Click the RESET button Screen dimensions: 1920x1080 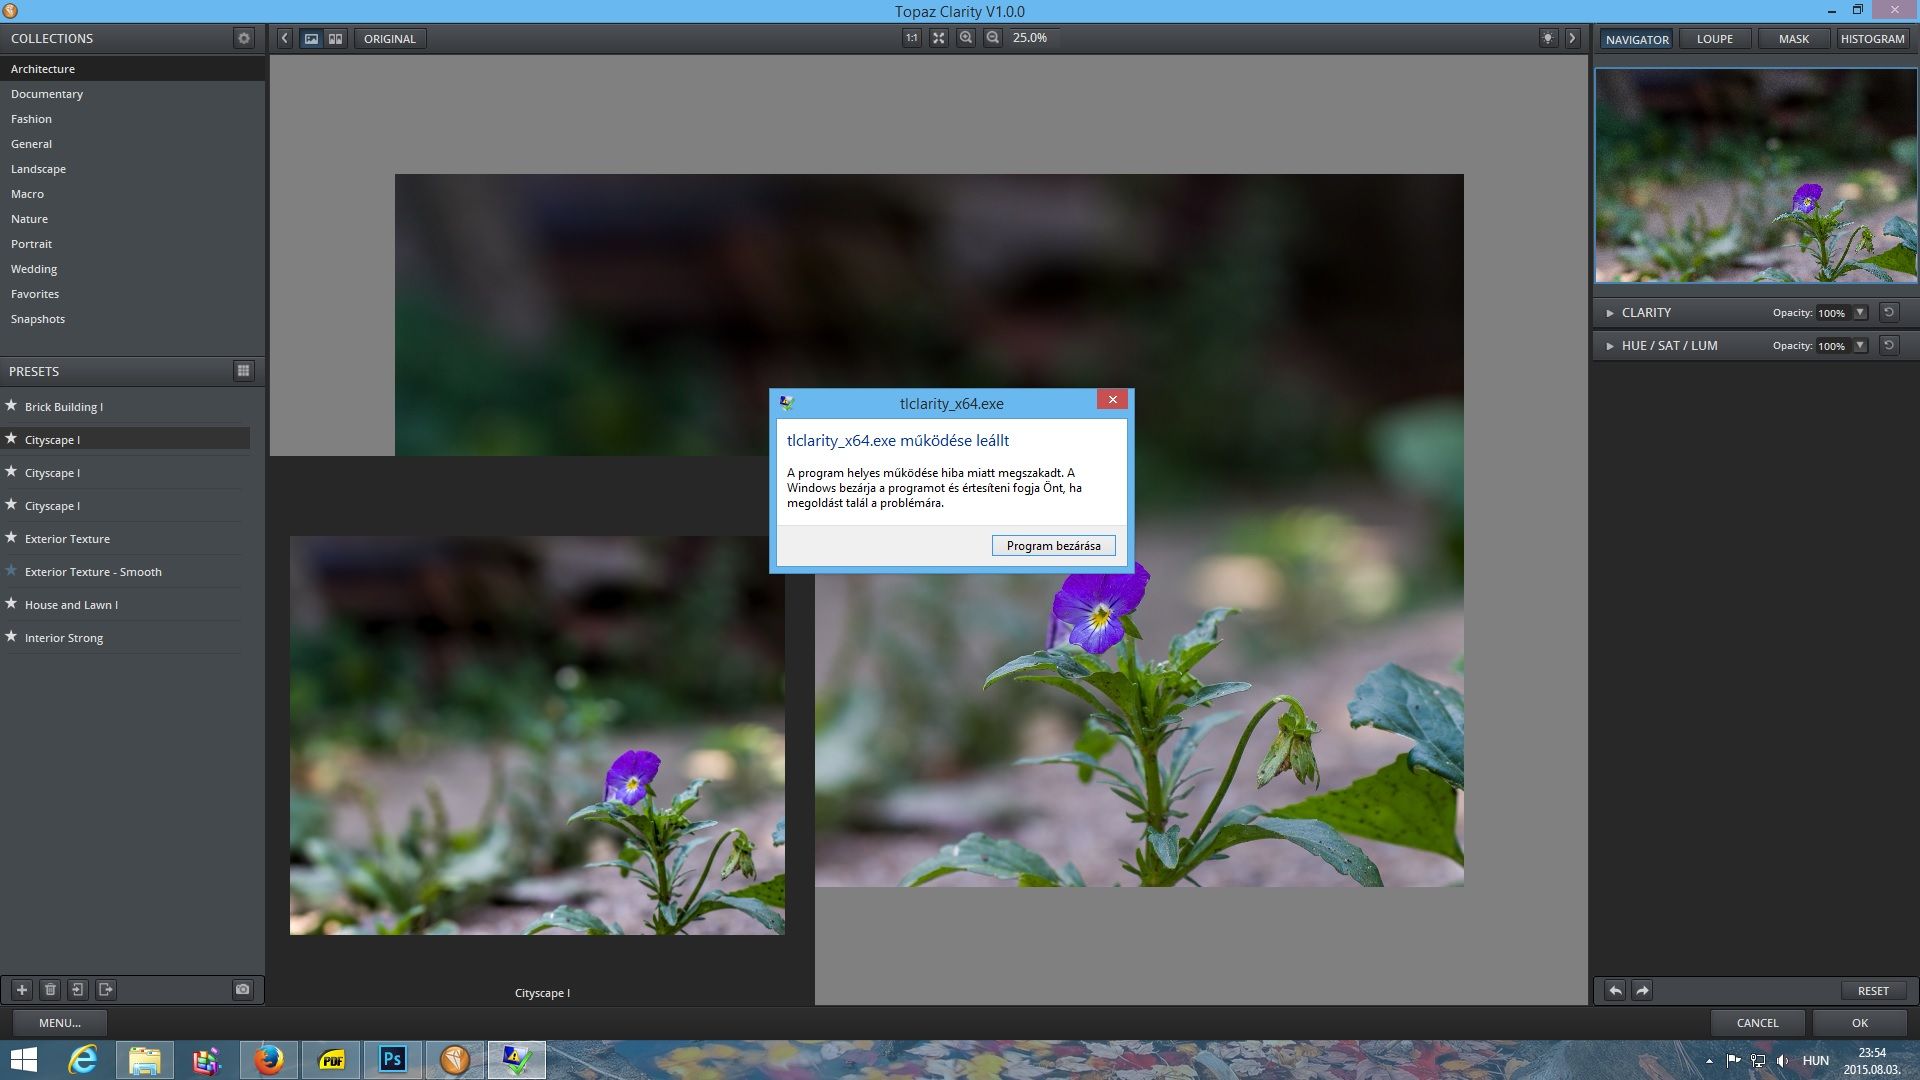1873,991
